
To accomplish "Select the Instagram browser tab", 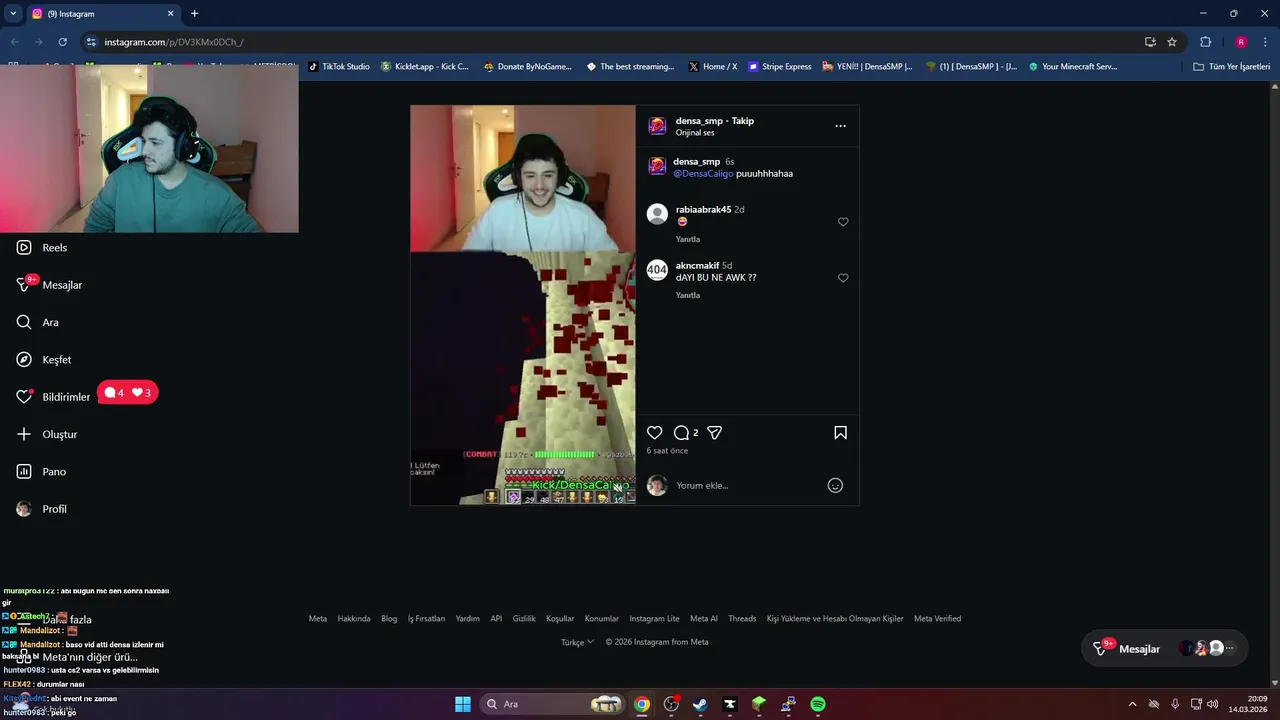I will pyautogui.click(x=102, y=14).
